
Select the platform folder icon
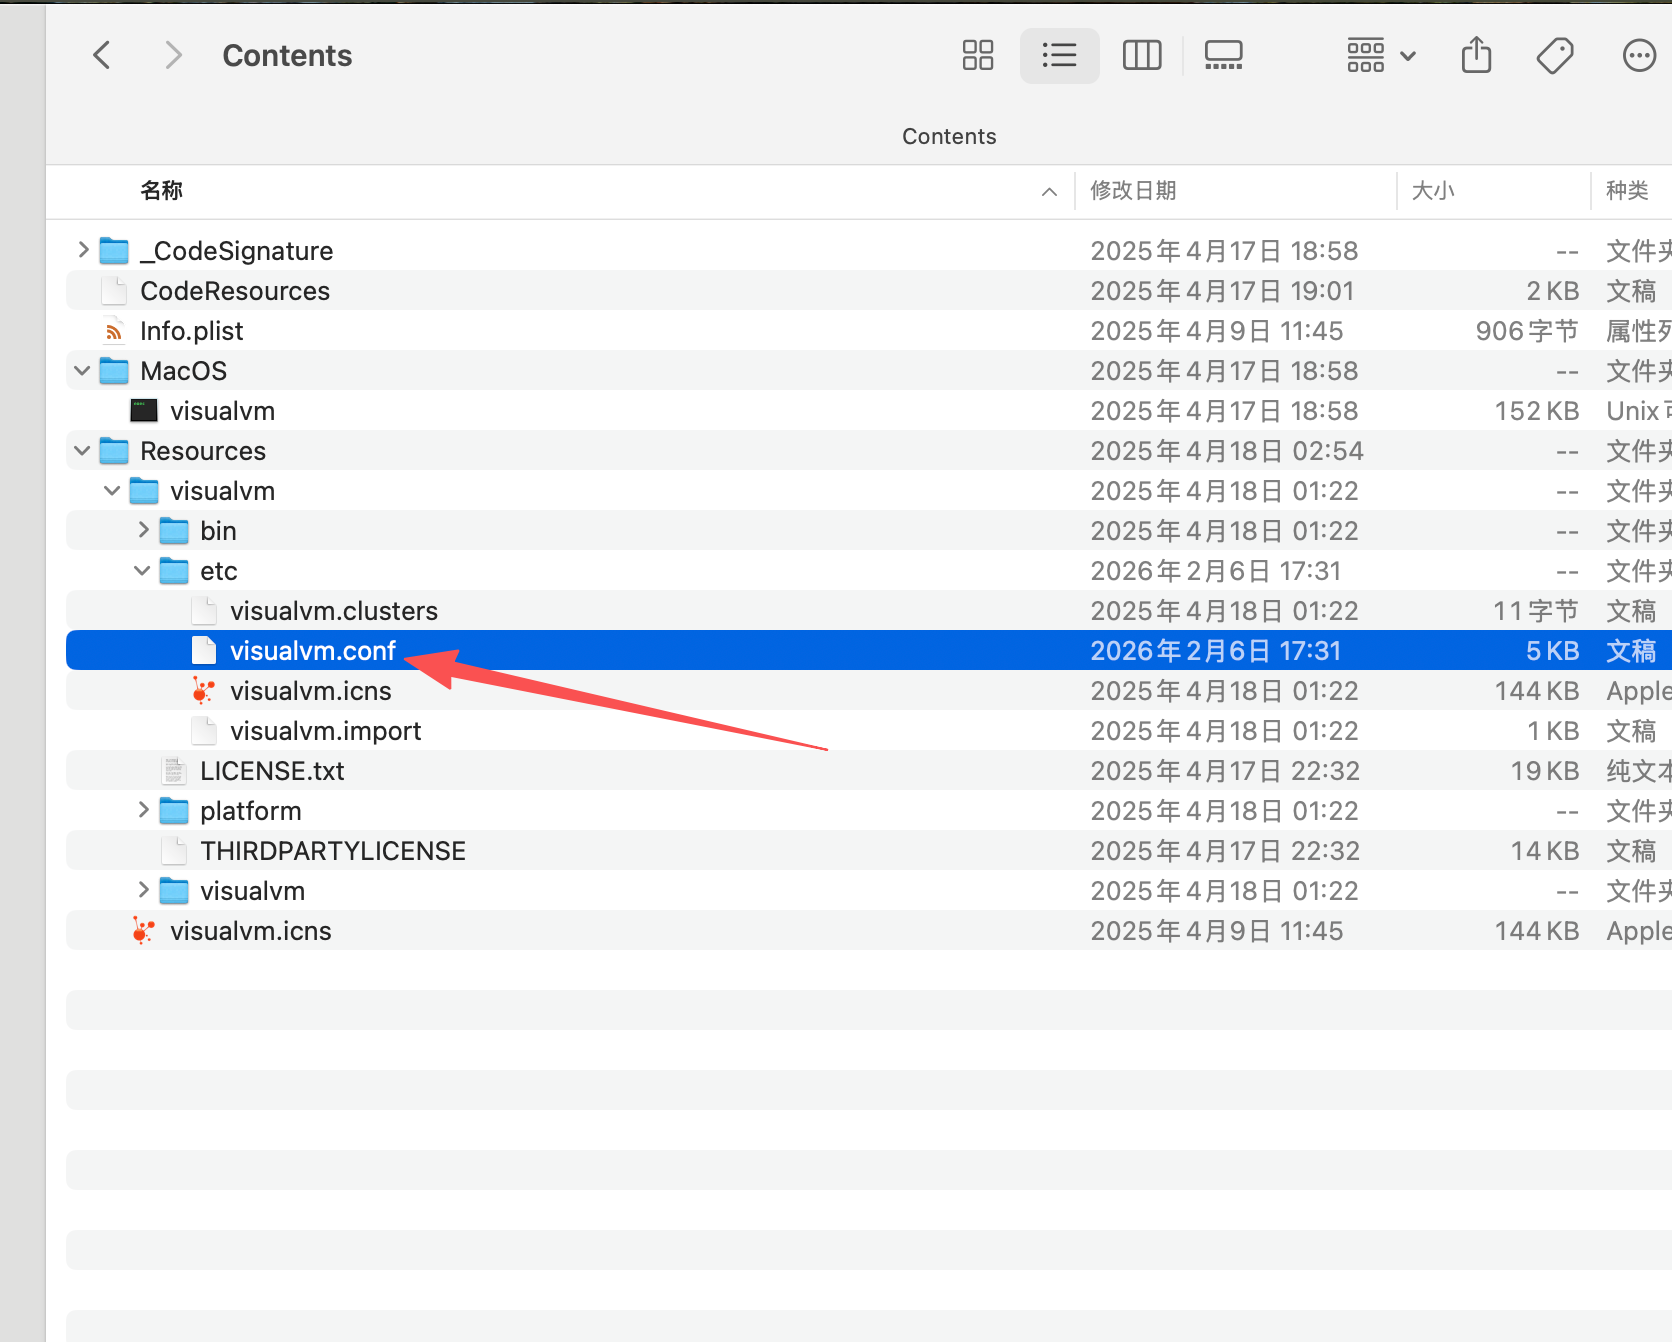(174, 810)
